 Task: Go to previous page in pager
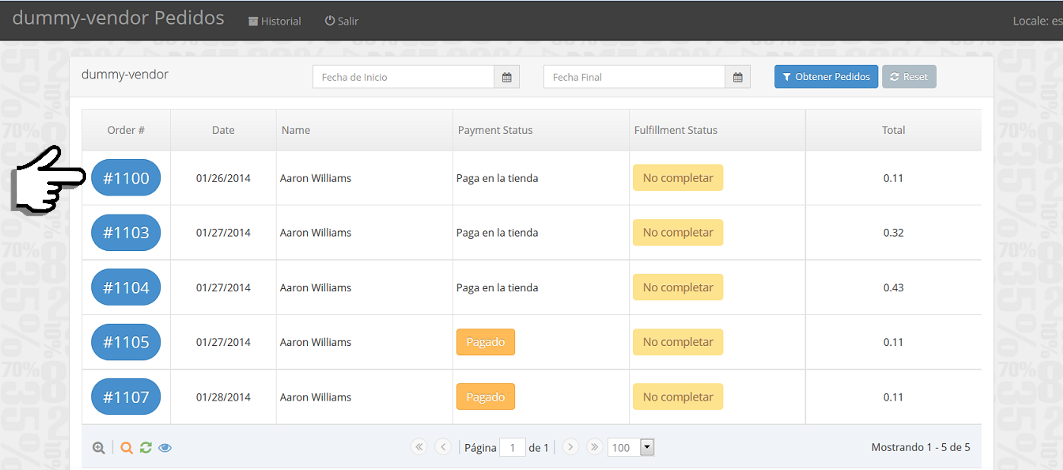(x=443, y=447)
